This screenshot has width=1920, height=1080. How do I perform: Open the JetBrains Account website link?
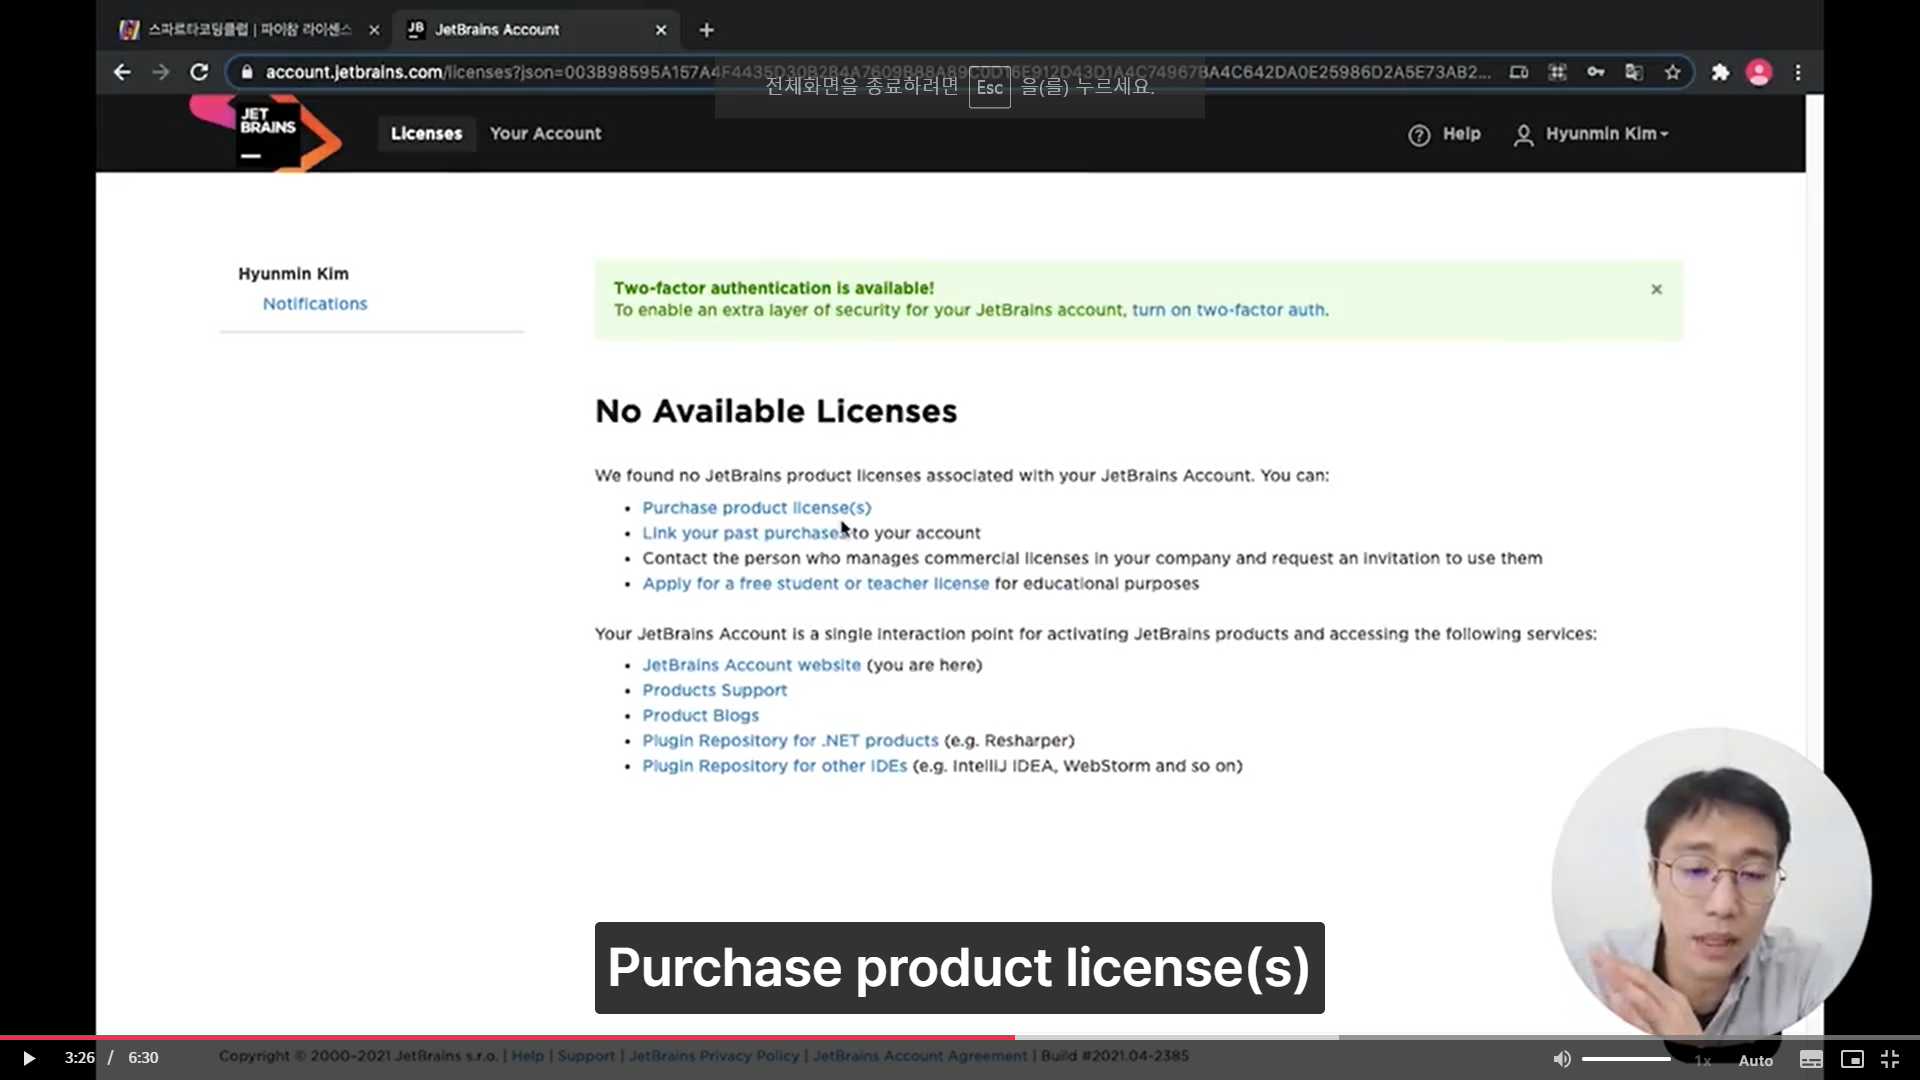[x=751, y=665]
